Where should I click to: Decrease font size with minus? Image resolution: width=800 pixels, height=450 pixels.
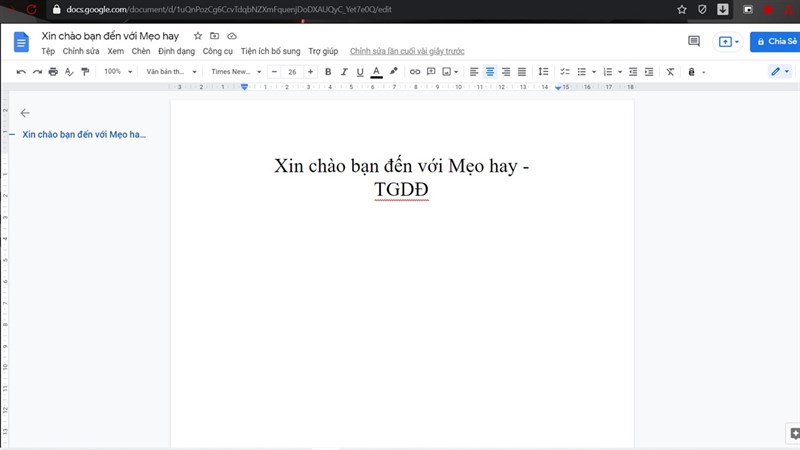(x=274, y=72)
